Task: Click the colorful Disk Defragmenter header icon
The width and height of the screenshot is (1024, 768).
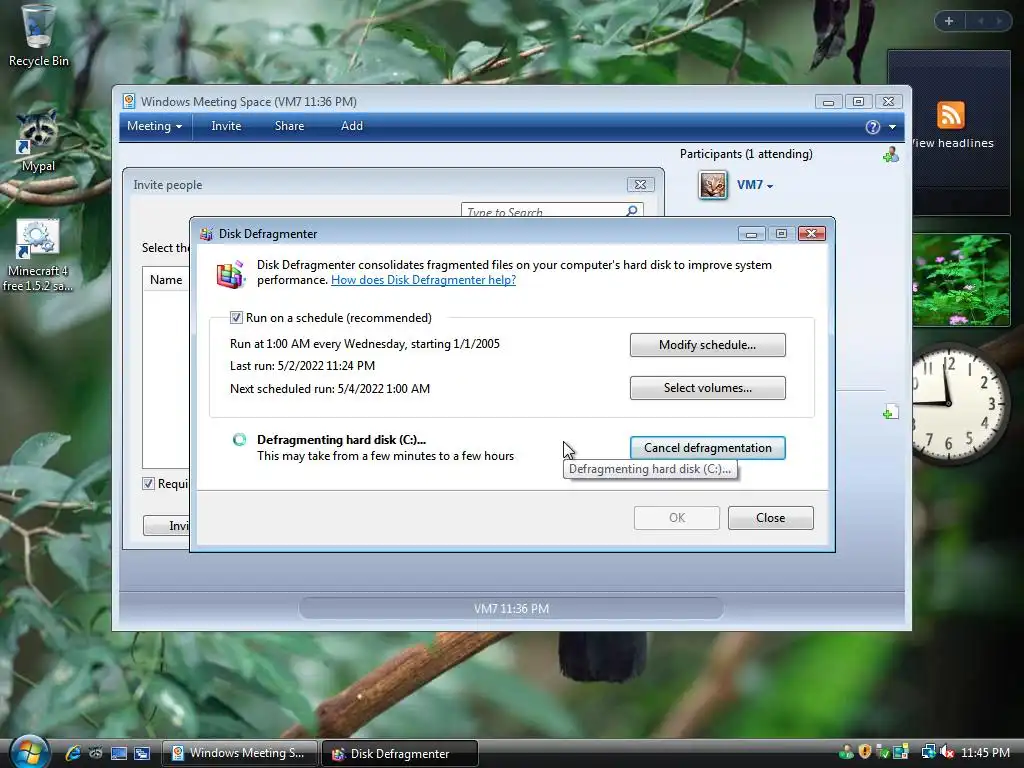Action: [x=230, y=274]
